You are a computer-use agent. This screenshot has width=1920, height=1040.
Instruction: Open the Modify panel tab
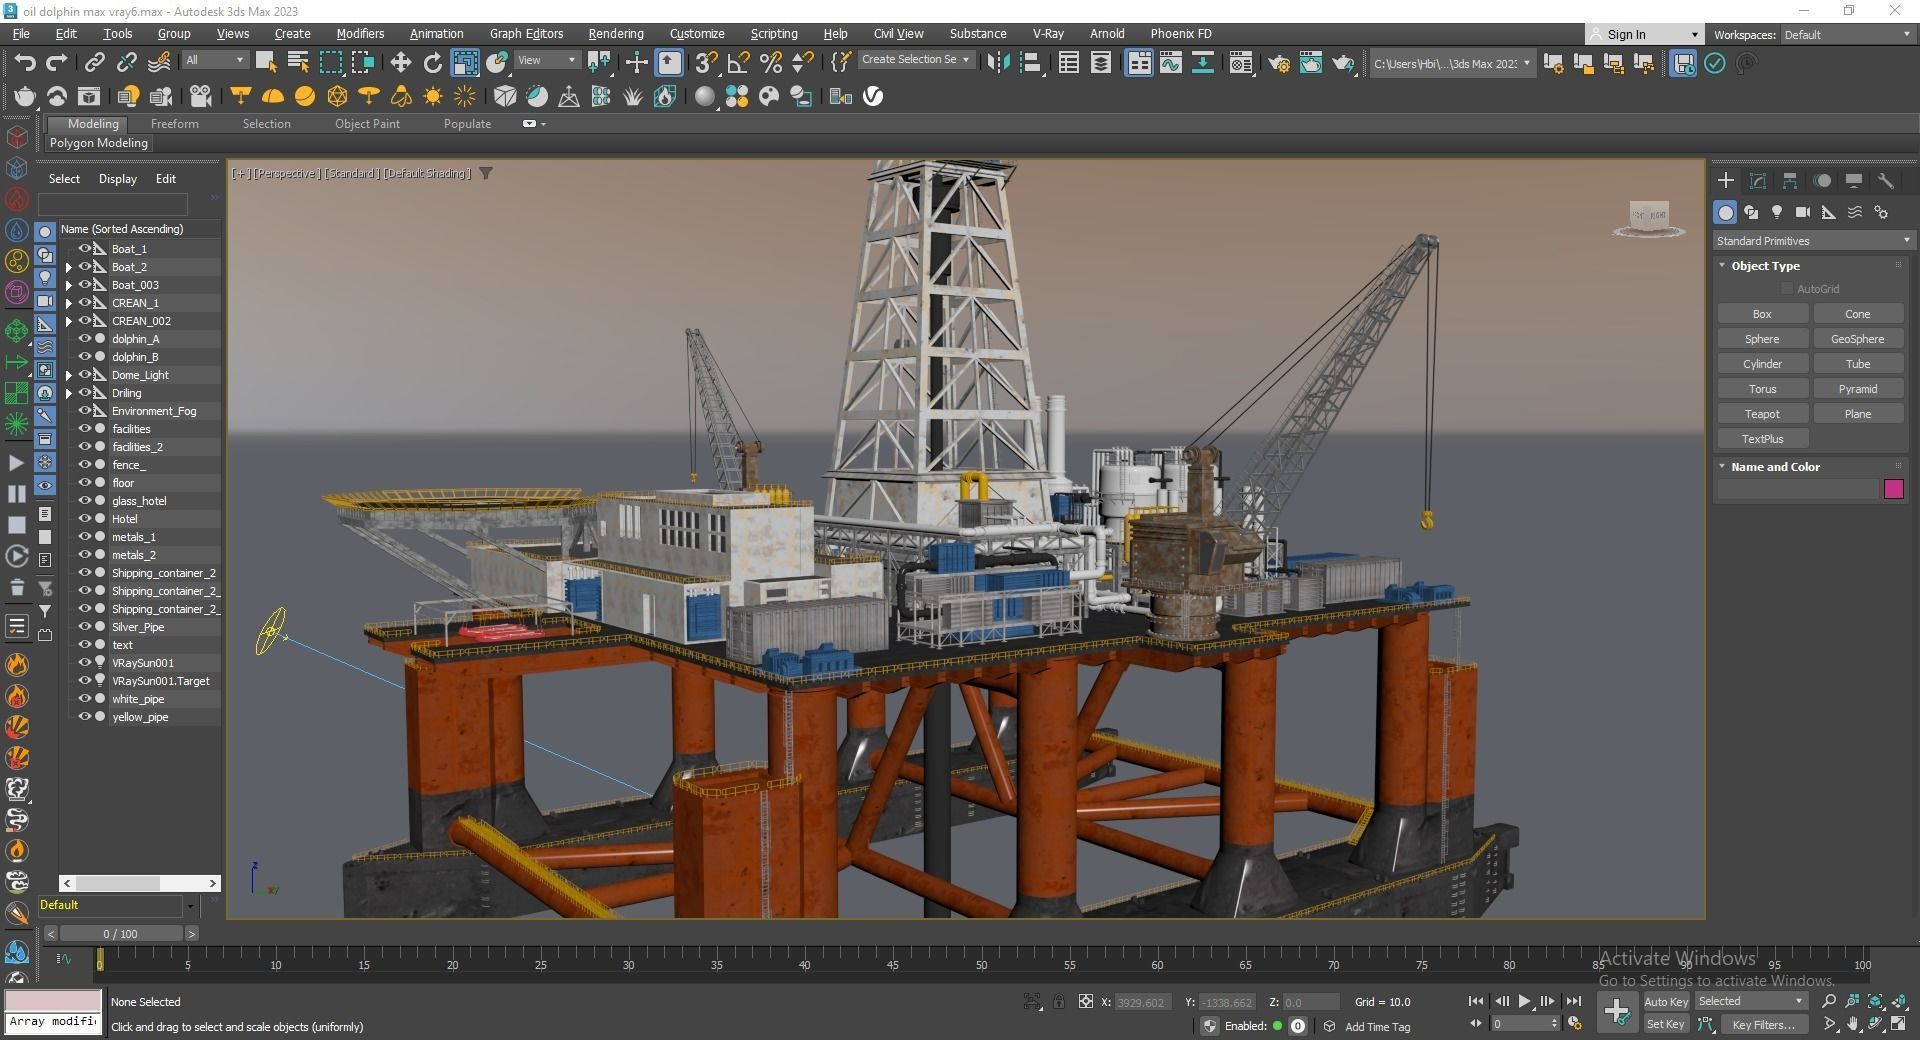point(1758,181)
